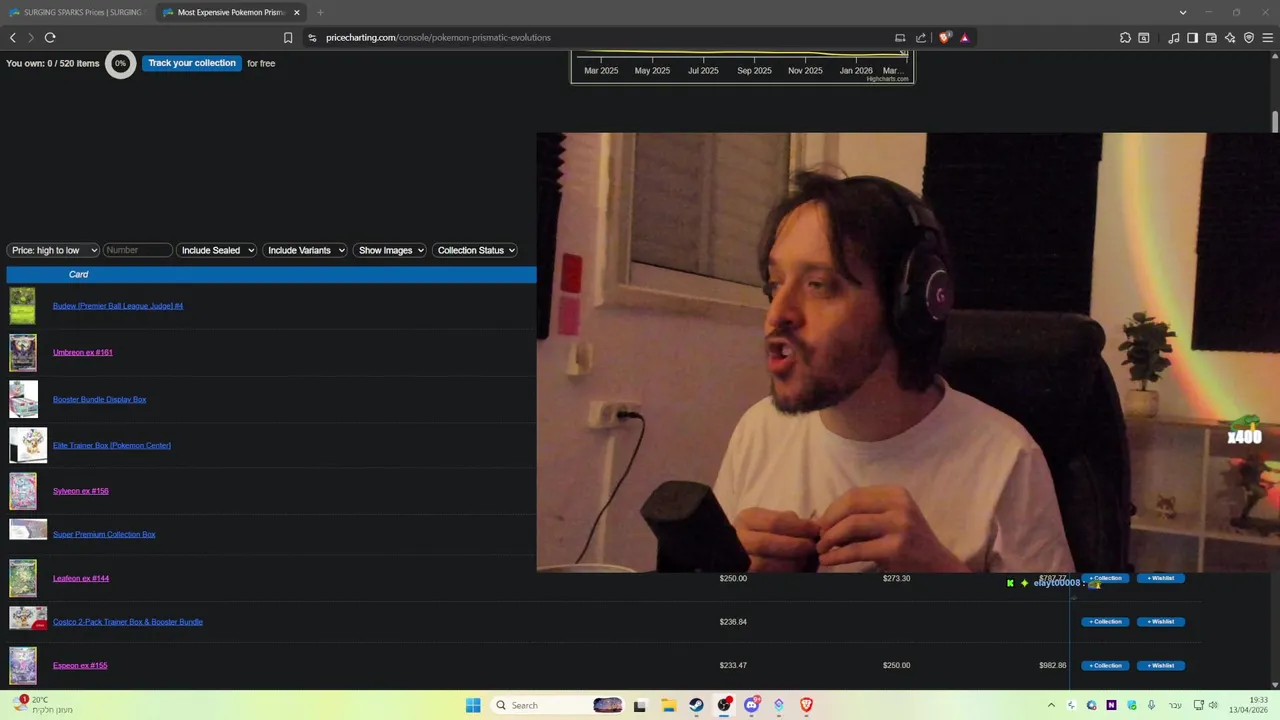This screenshot has height=720, width=1280.
Task: Click the Track your collection button
Action: point(192,63)
